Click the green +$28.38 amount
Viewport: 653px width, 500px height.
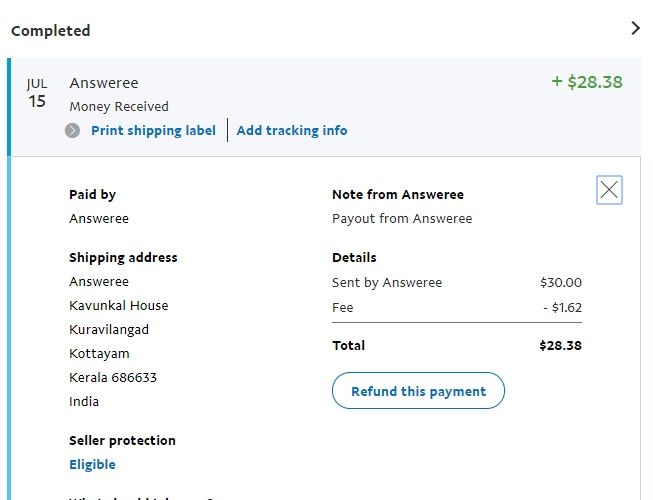coord(587,82)
